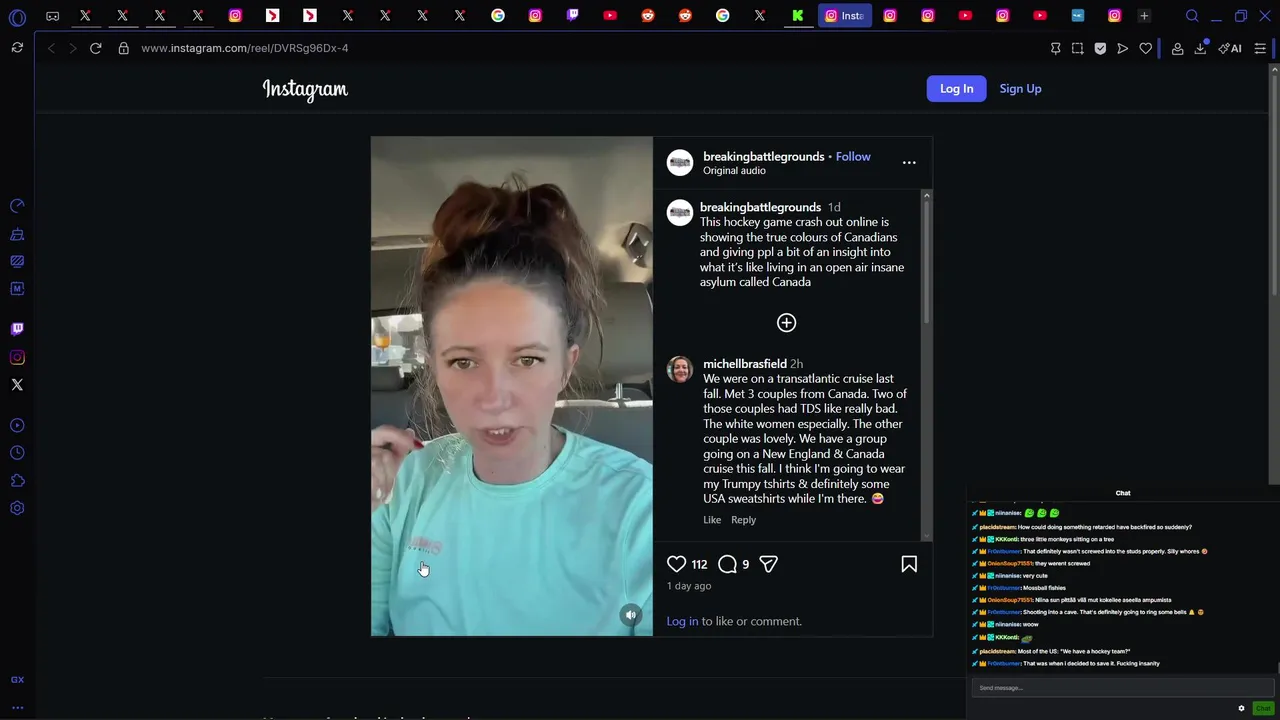The image size is (1280, 720).
Task: Save the reel with bookmark icon
Action: (x=909, y=564)
